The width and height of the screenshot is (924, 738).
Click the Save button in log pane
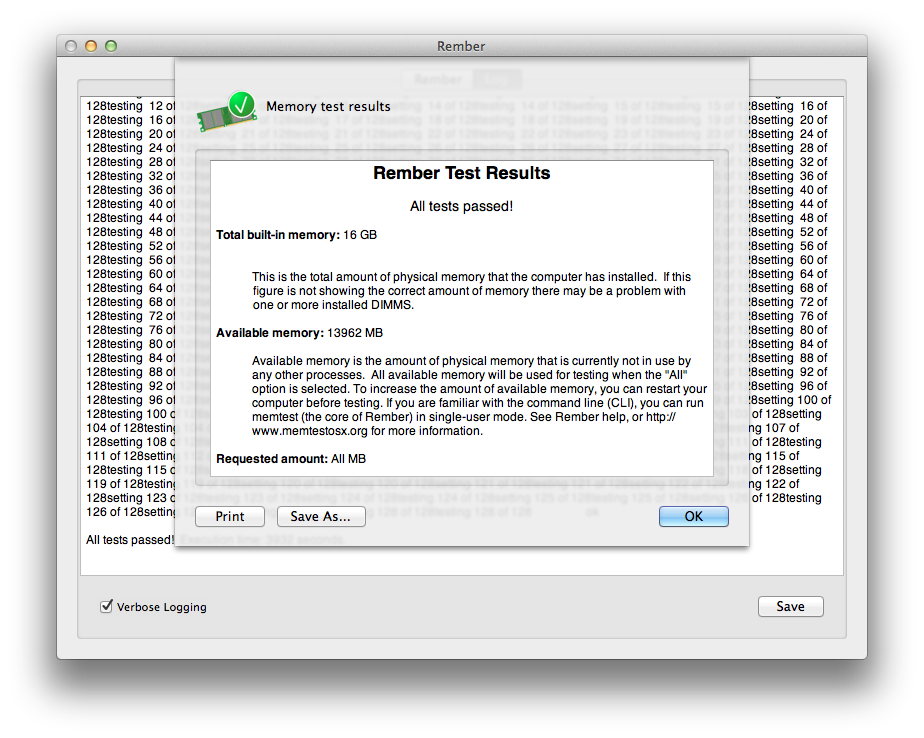coord(790,607)
